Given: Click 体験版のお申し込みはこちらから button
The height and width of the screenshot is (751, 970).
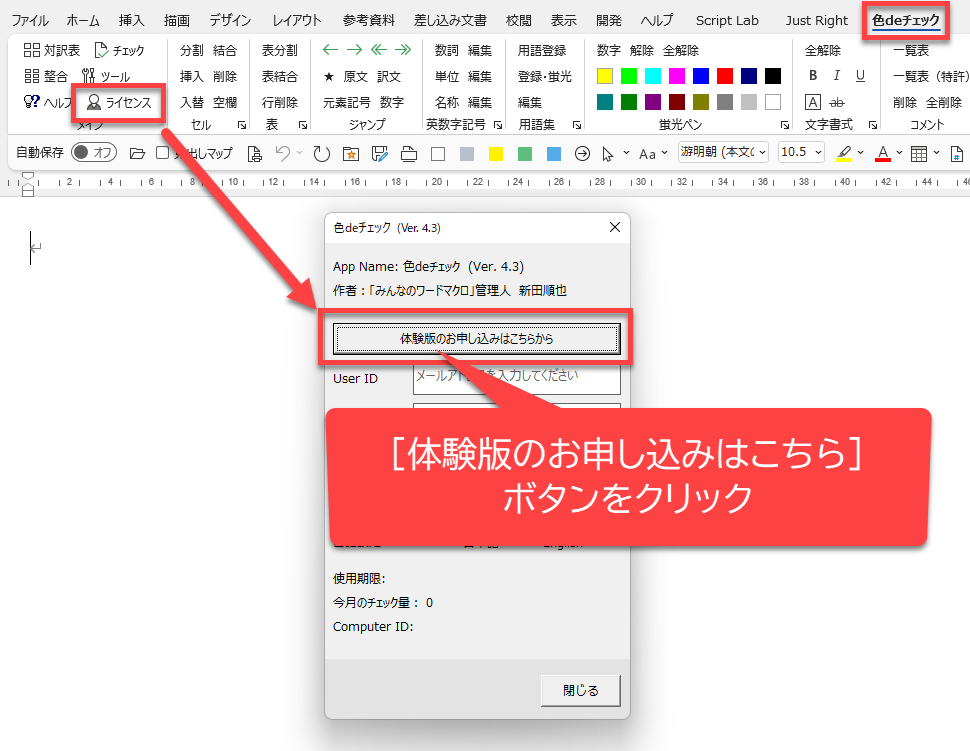Looking at the screenshot, I should (x=476, y=339).
